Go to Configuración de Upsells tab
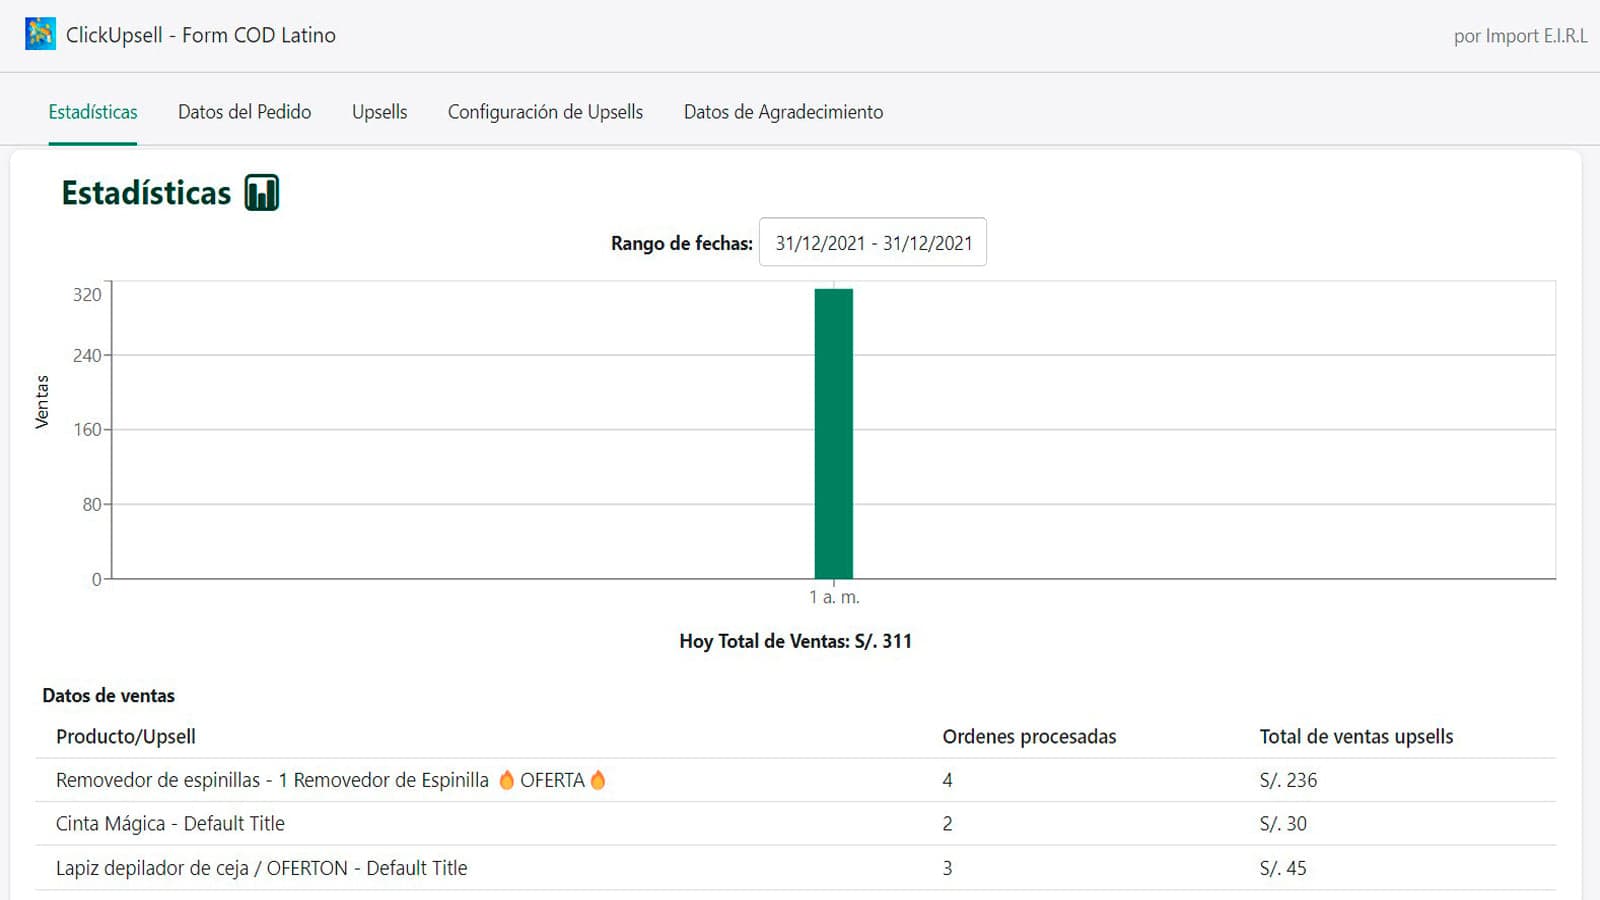Screen dimensions: 1600x900 [x=545, y=112]
